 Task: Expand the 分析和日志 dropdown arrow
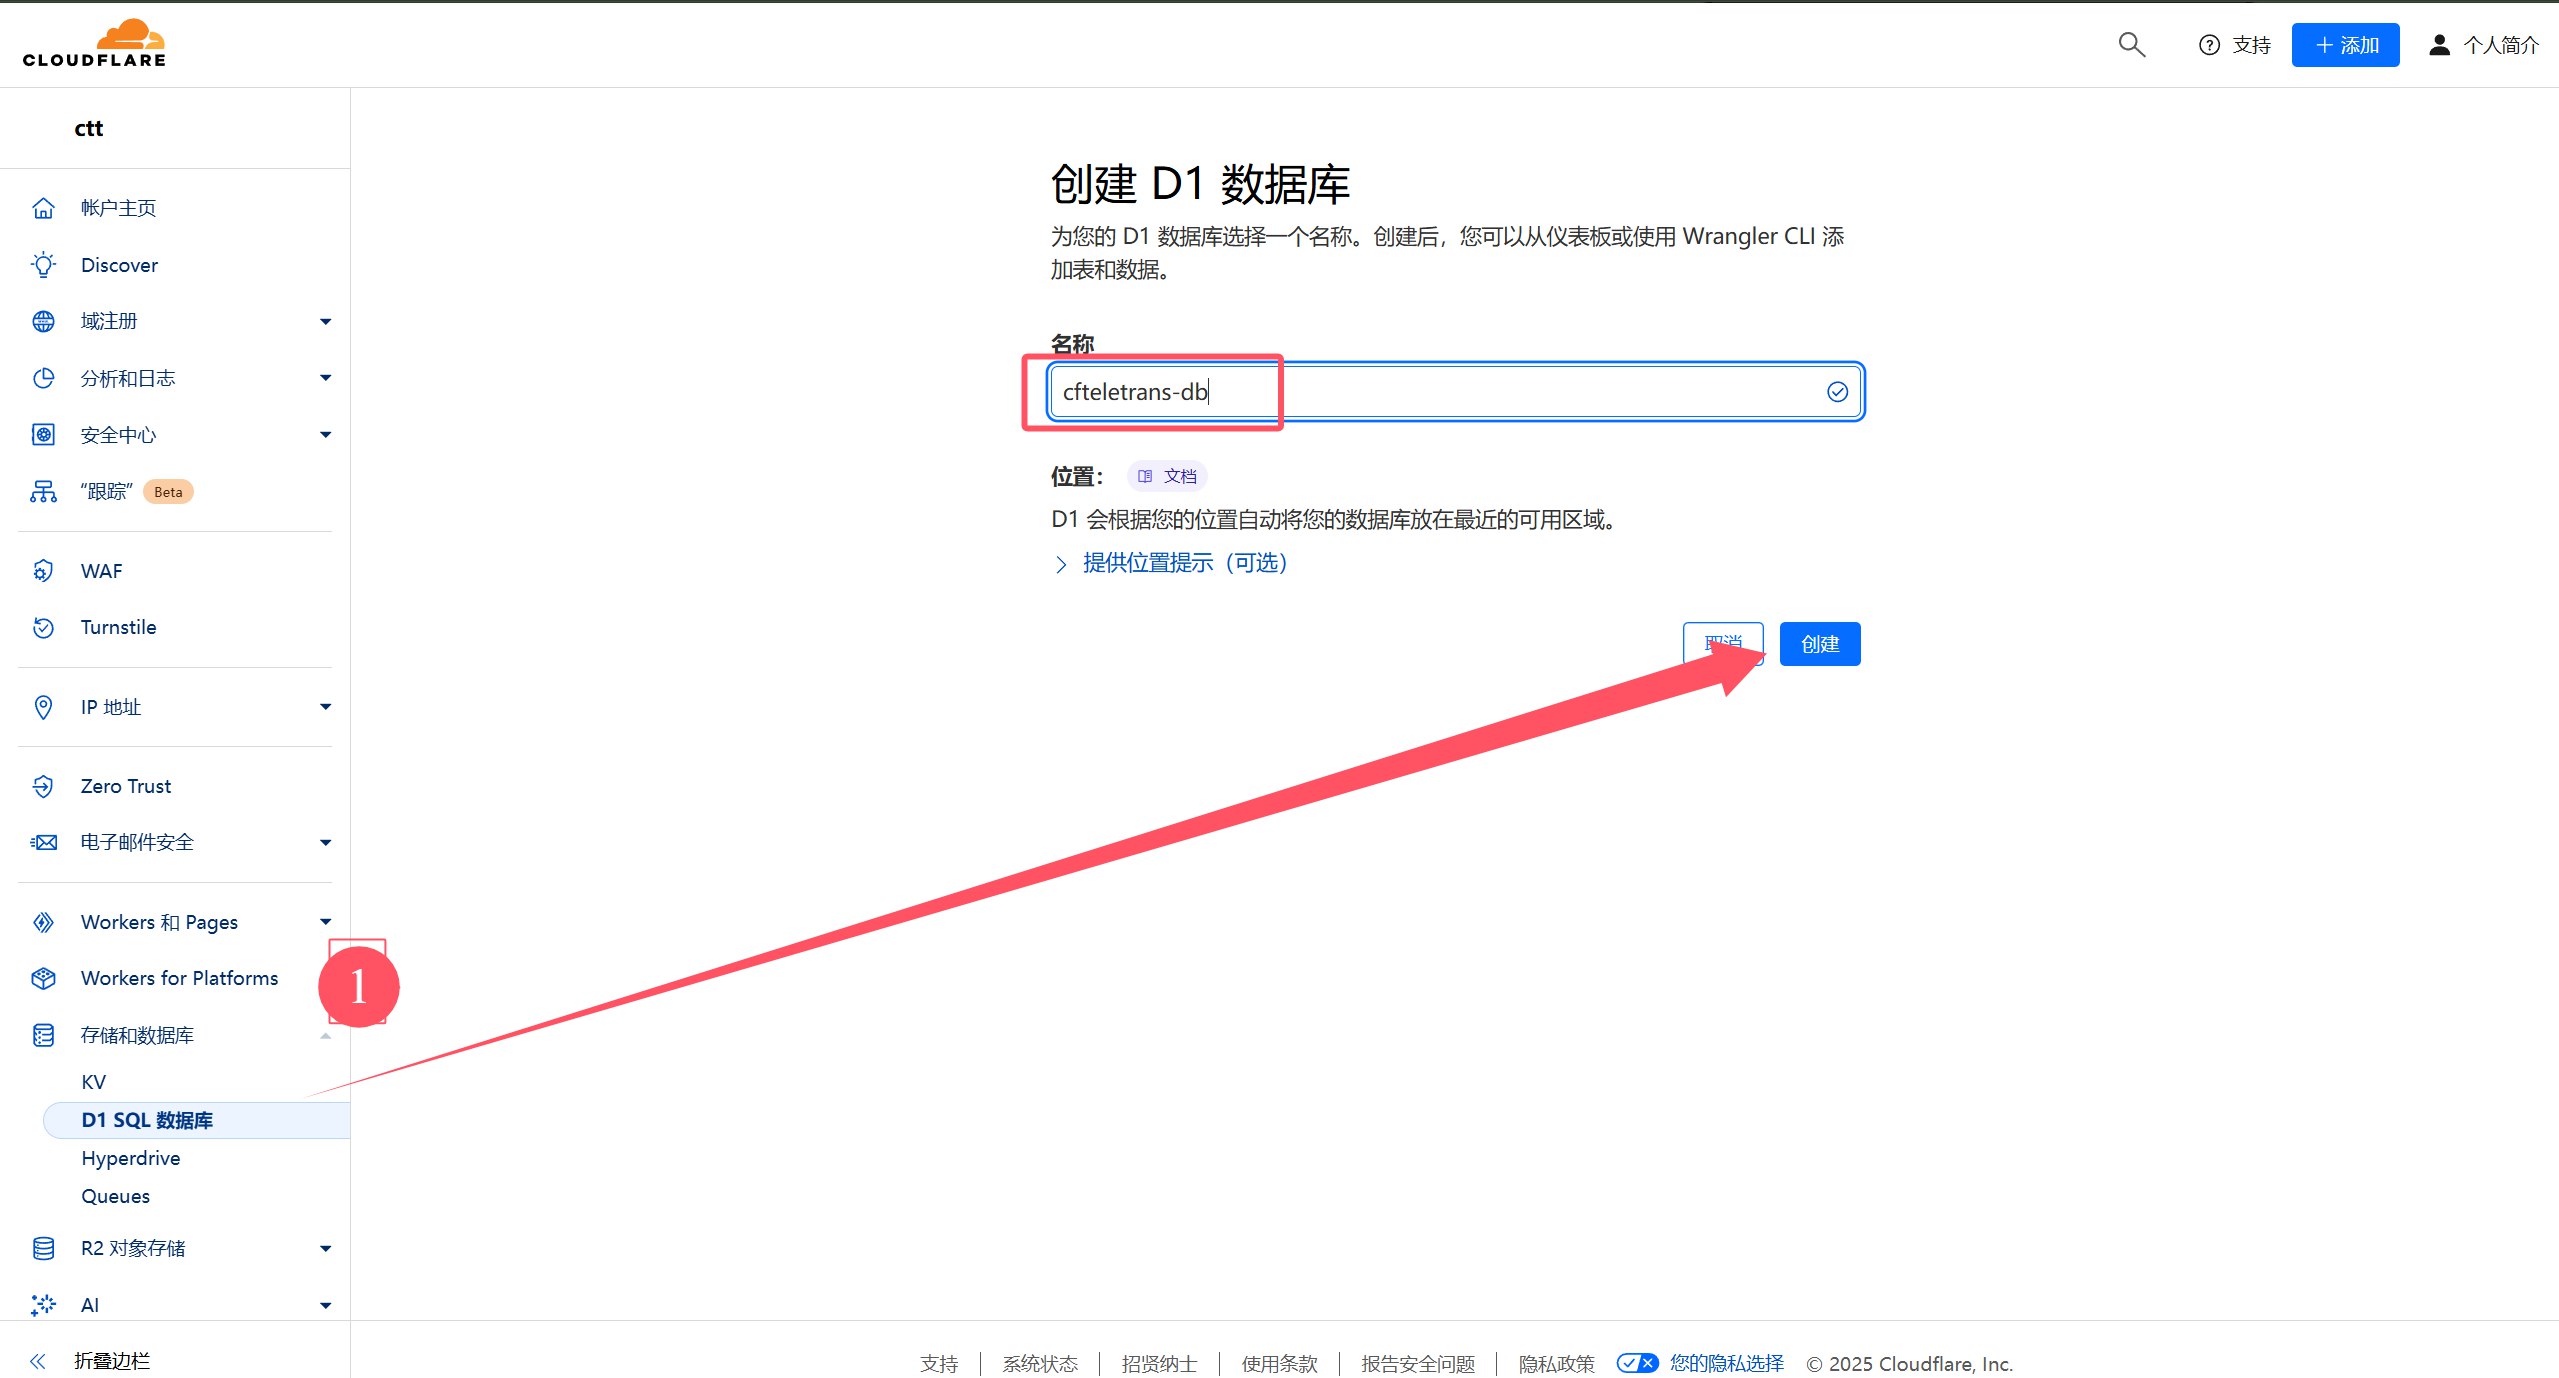tap(325, 378)
